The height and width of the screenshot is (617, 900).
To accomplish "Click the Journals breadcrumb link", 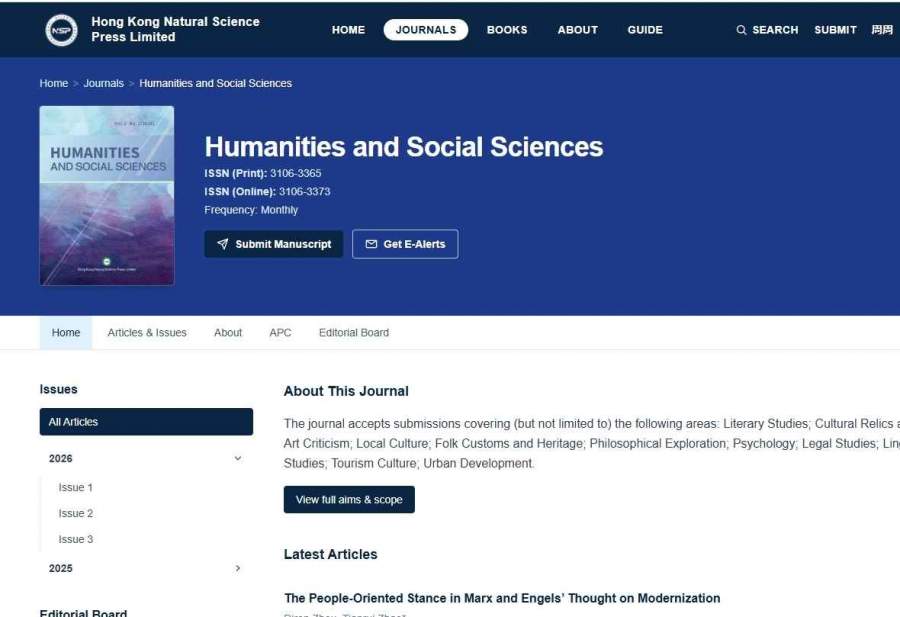I will [103, 83].
